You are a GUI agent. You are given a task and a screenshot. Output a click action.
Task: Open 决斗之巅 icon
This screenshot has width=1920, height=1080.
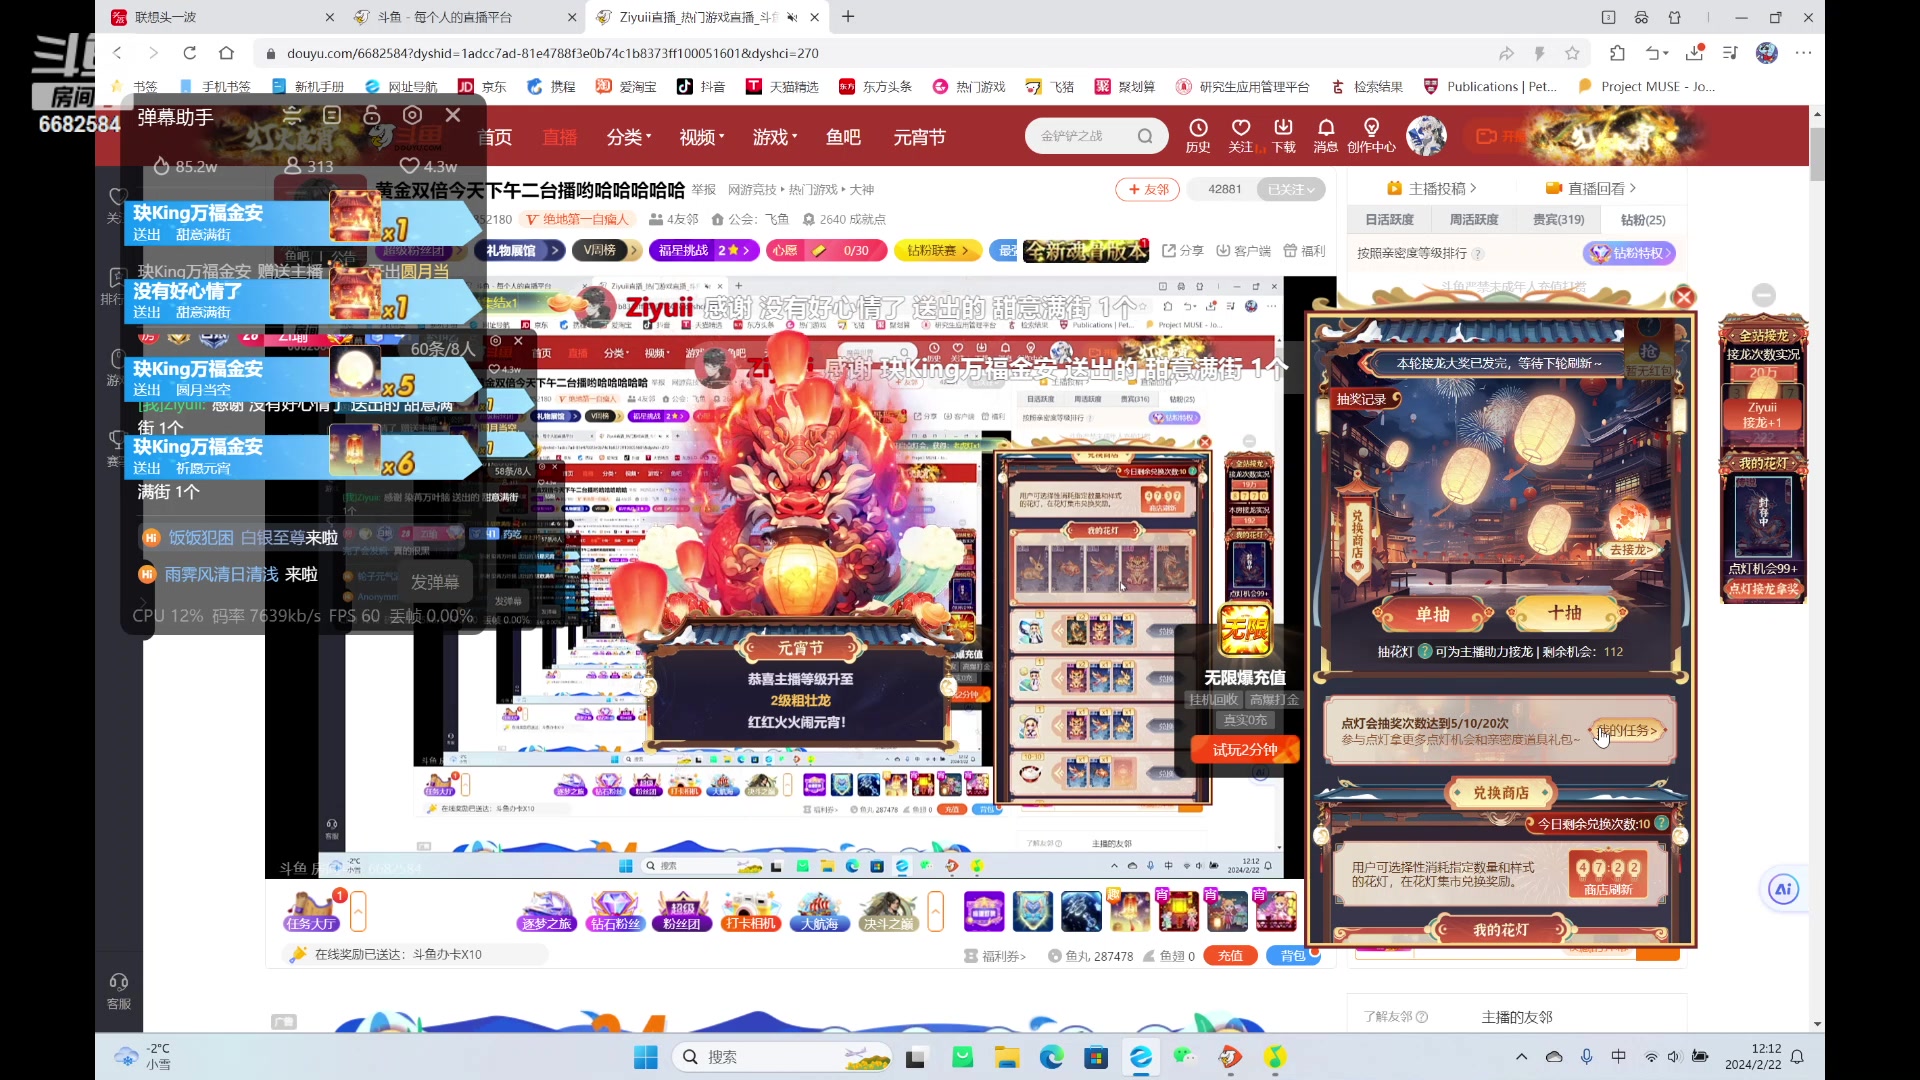[x=887, y=911]
